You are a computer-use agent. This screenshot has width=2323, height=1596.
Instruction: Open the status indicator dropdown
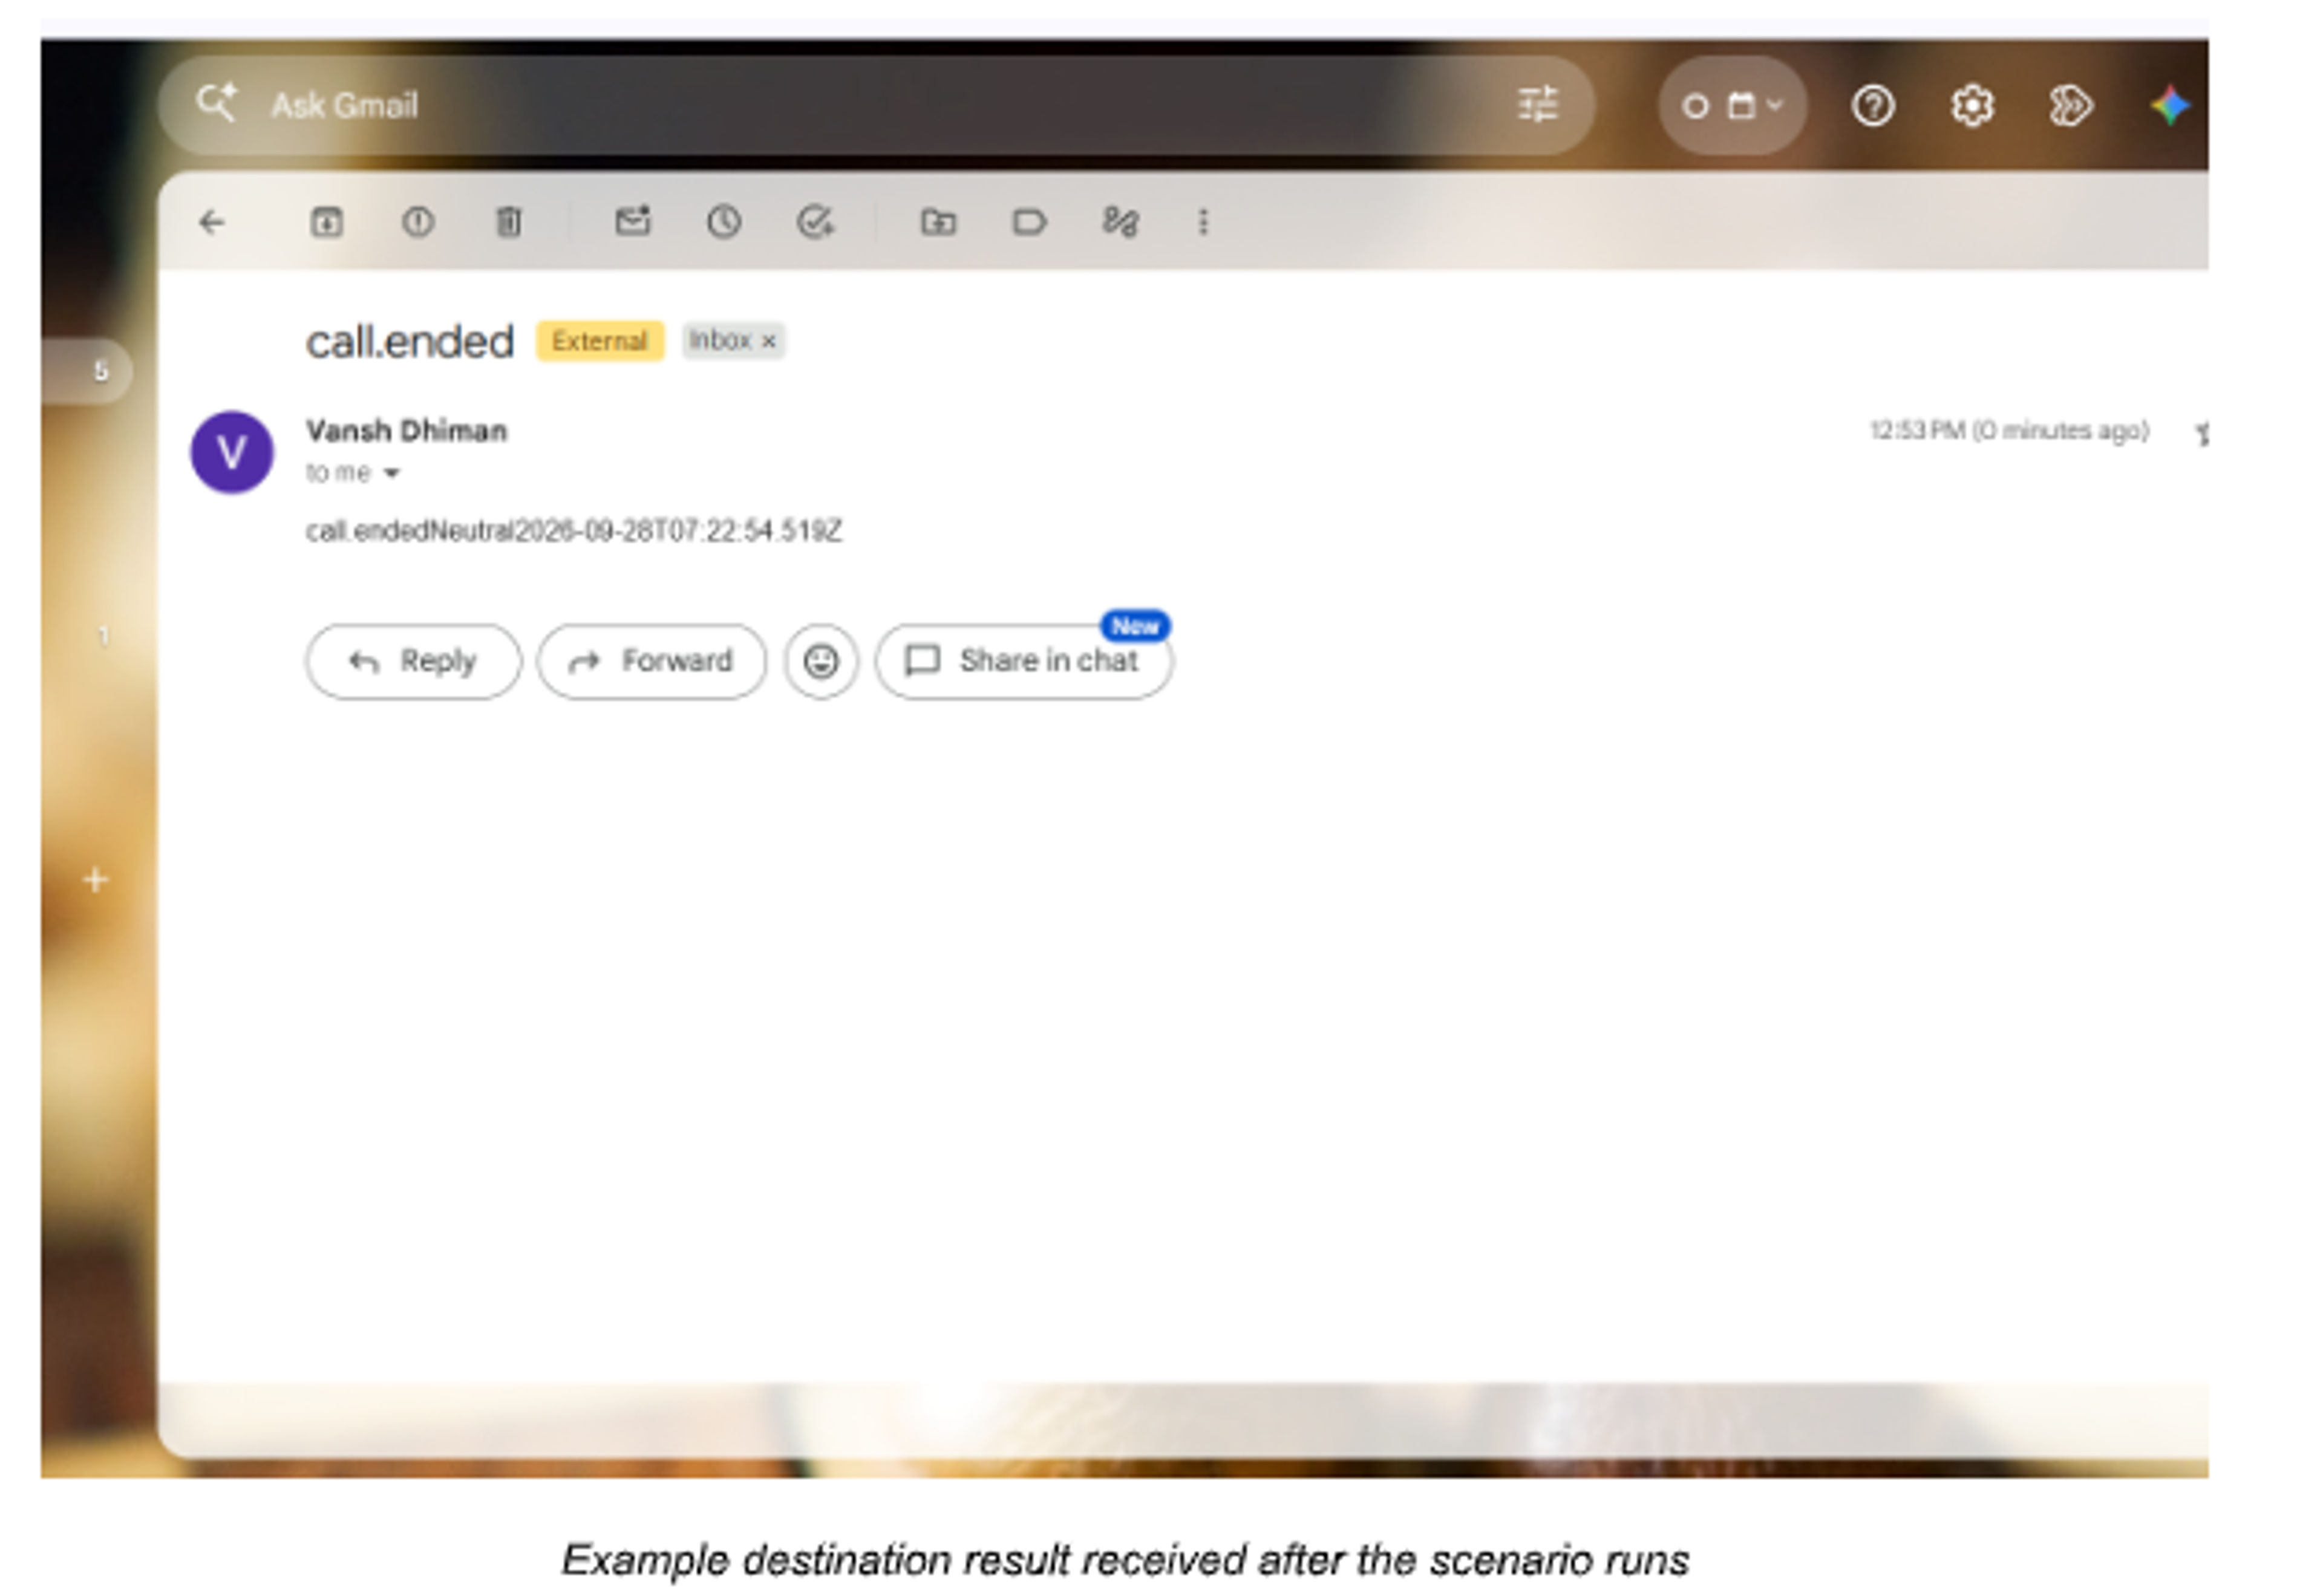(x=1733, y=106)
